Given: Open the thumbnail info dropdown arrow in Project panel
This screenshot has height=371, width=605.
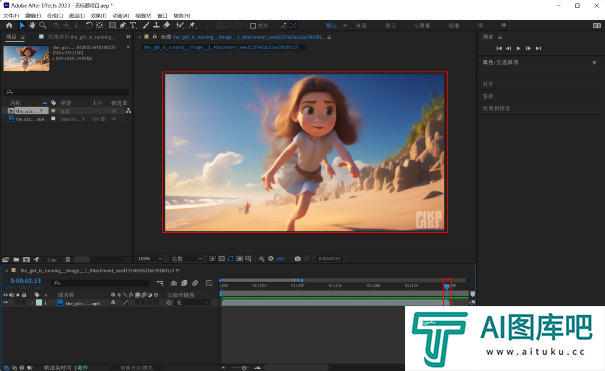Looking at the screenshot, I should (x=128, y=47).
